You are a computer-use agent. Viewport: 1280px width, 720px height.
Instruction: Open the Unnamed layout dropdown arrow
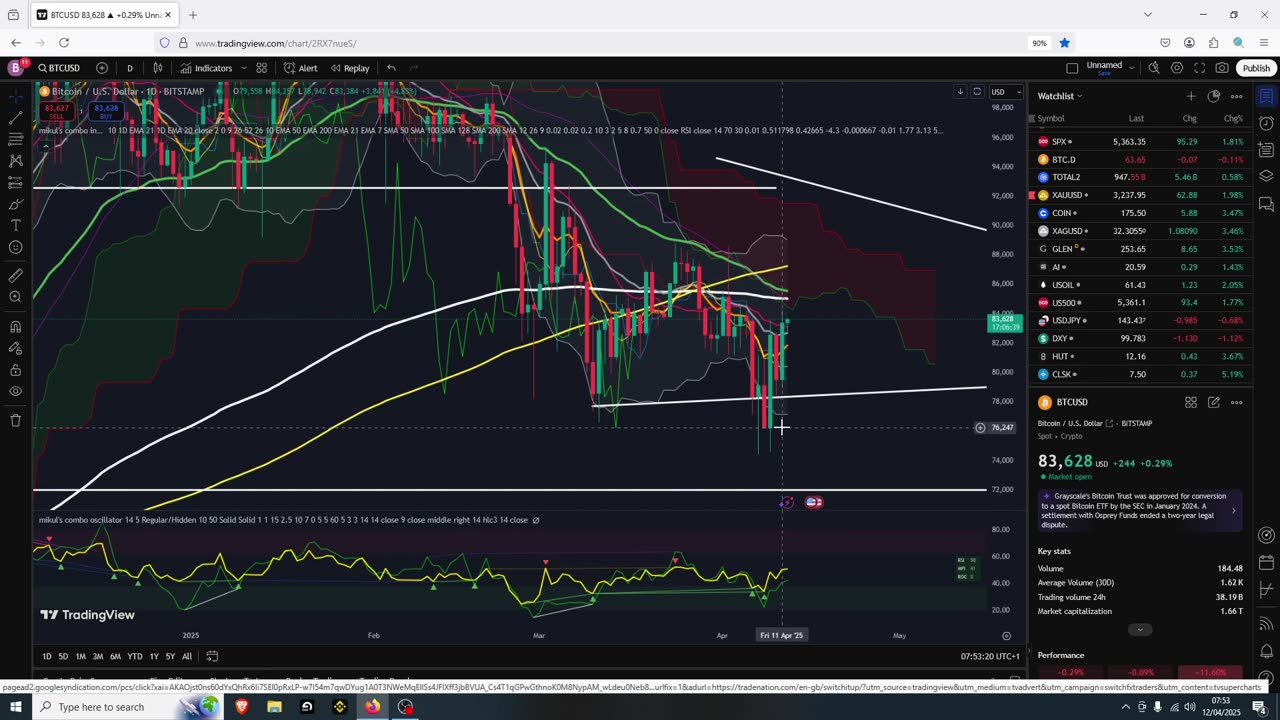1131,67
